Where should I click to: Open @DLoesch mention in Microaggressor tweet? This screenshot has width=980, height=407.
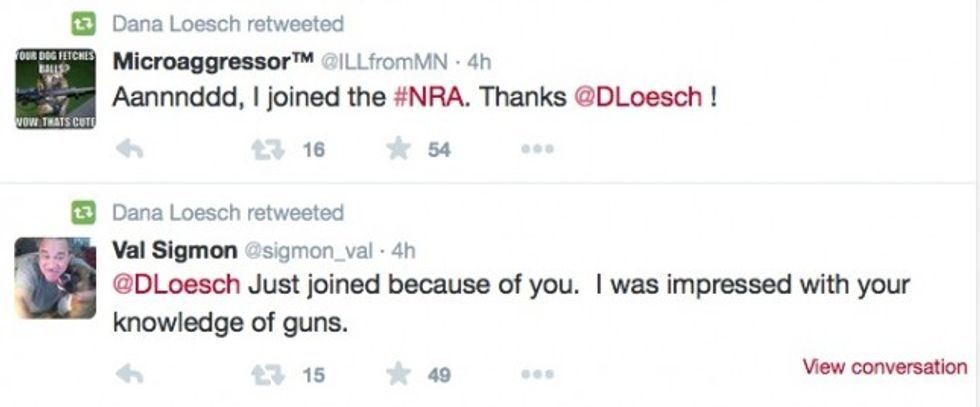pos(636,99)
